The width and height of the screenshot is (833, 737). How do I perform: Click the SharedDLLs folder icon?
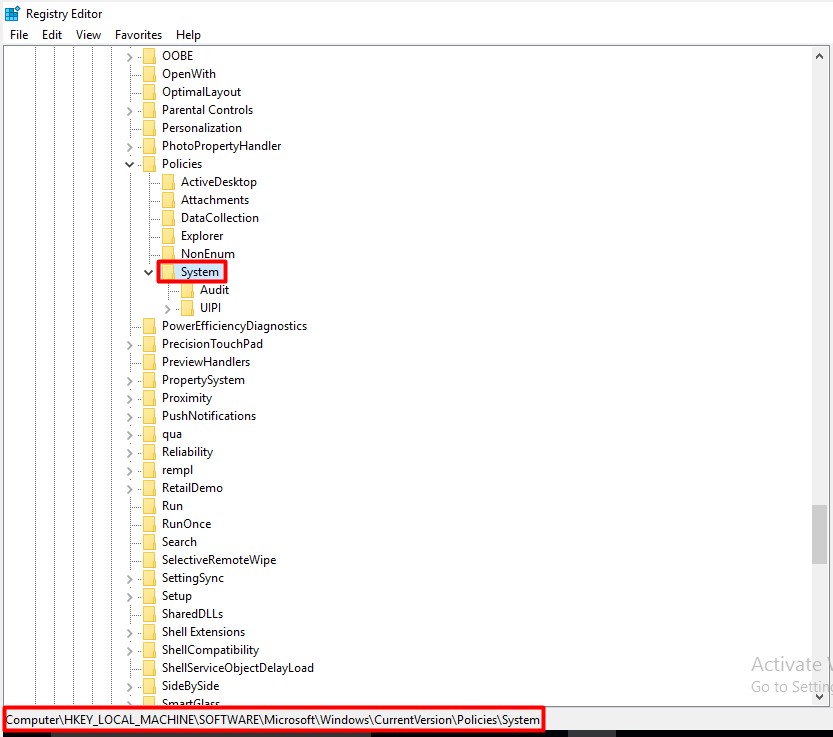(150, 614)
